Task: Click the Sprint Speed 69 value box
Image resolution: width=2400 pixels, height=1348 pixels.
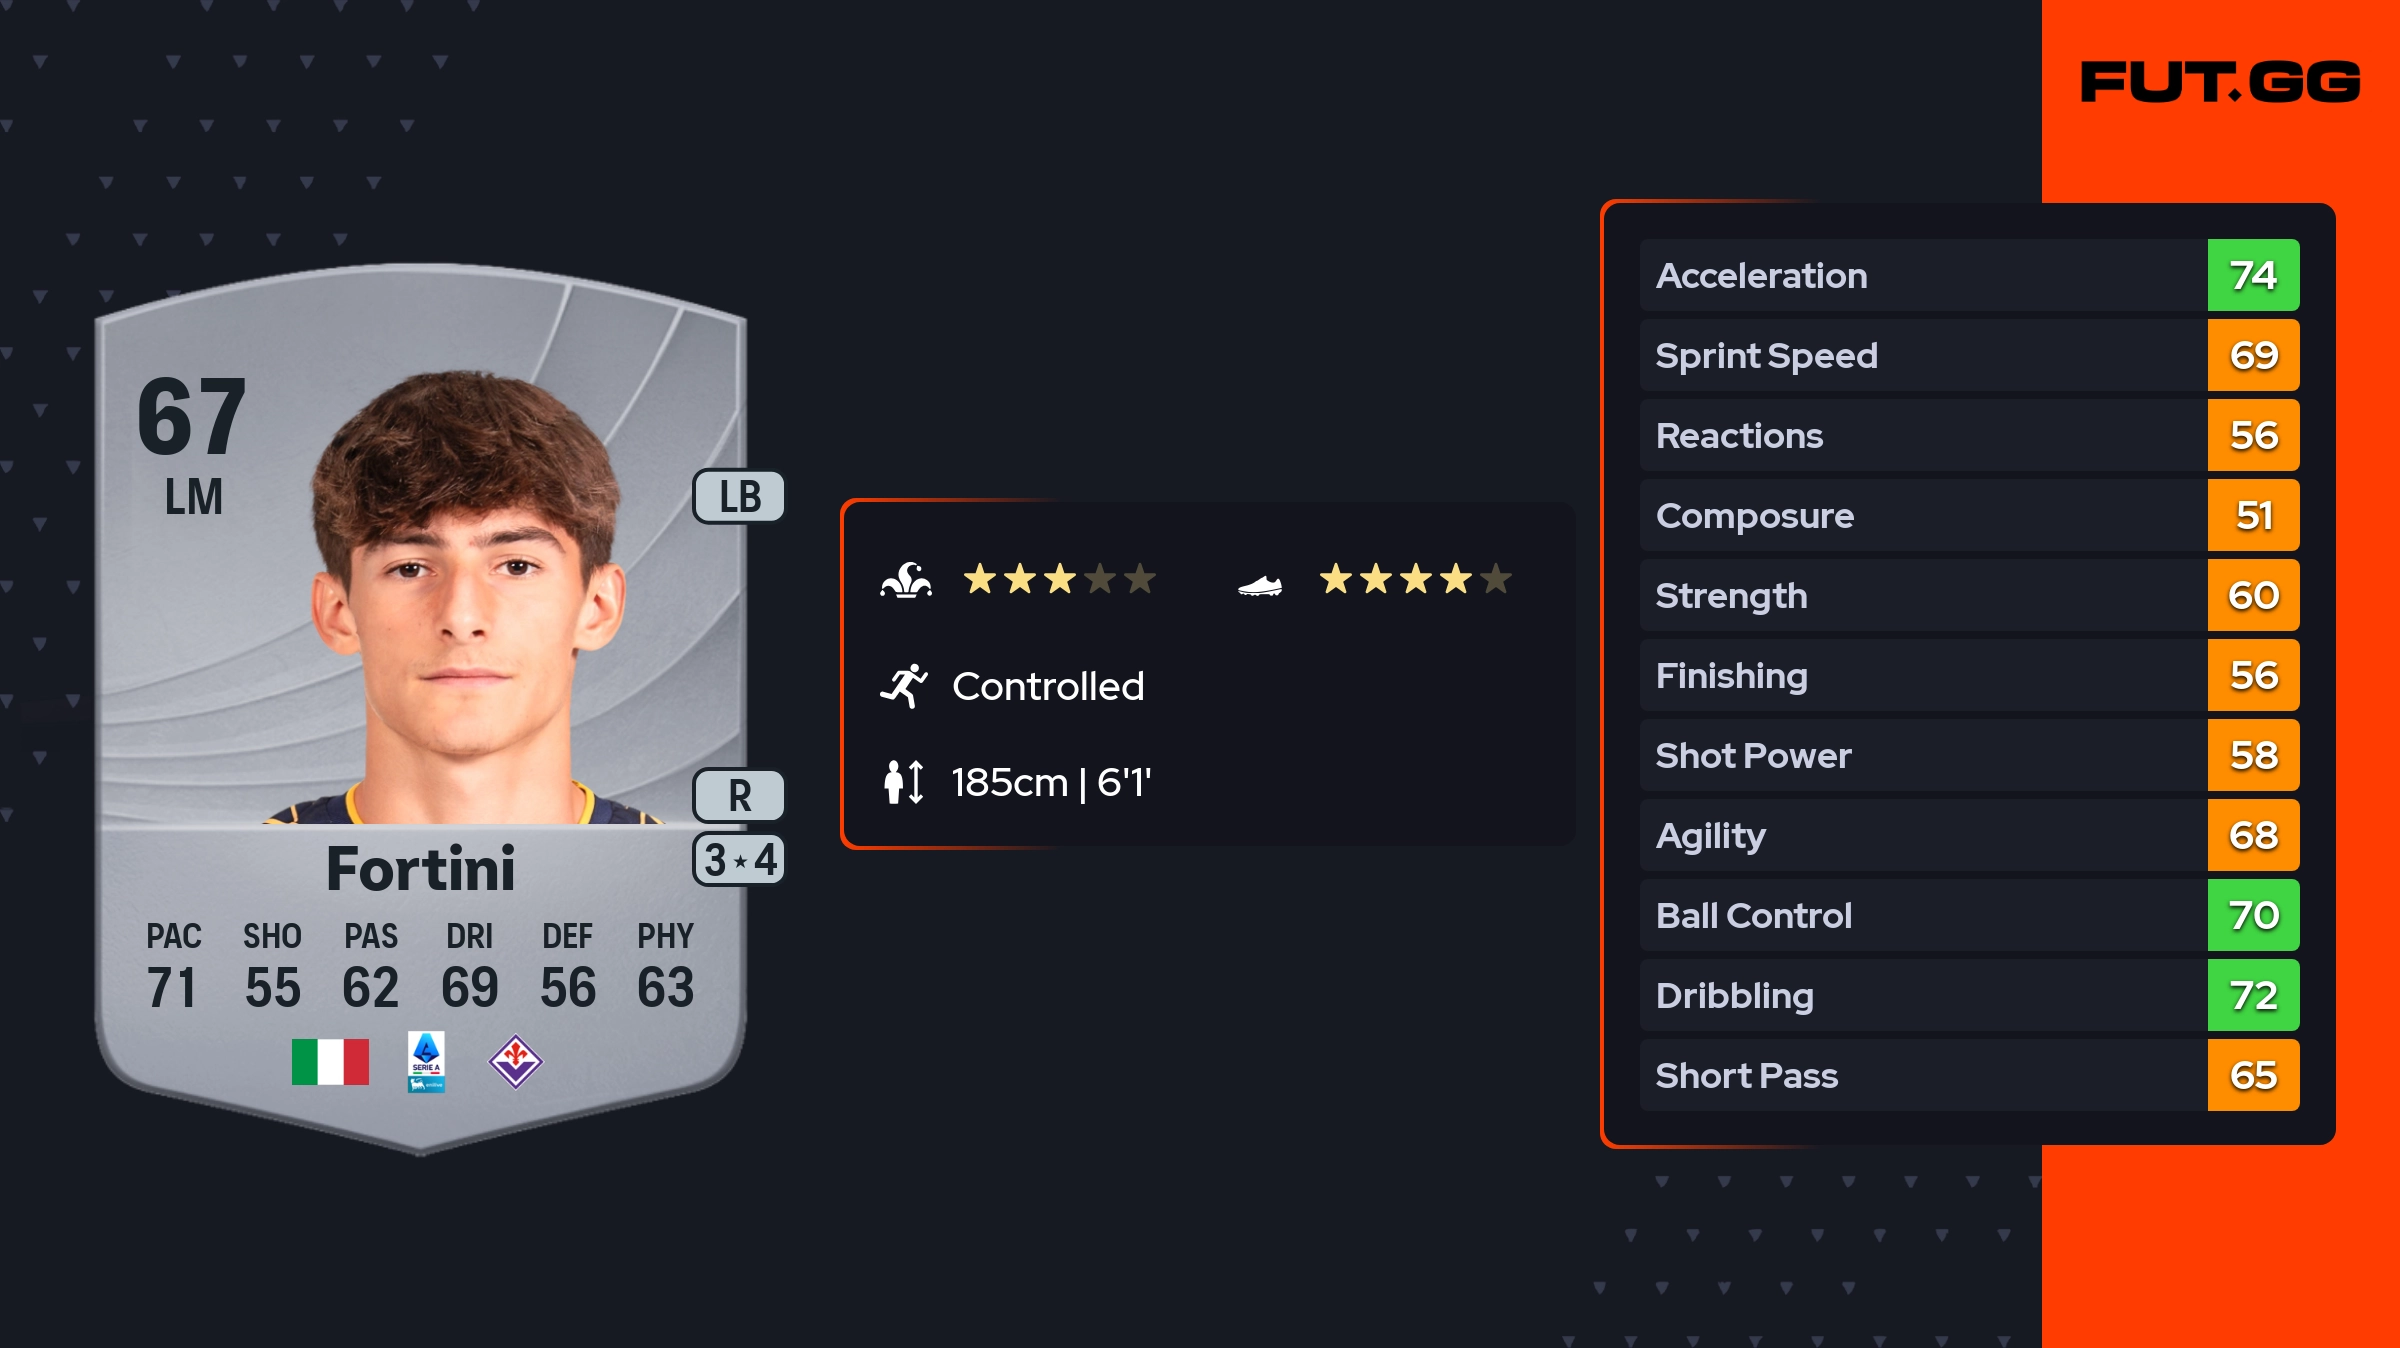Action: point(2253,355)
